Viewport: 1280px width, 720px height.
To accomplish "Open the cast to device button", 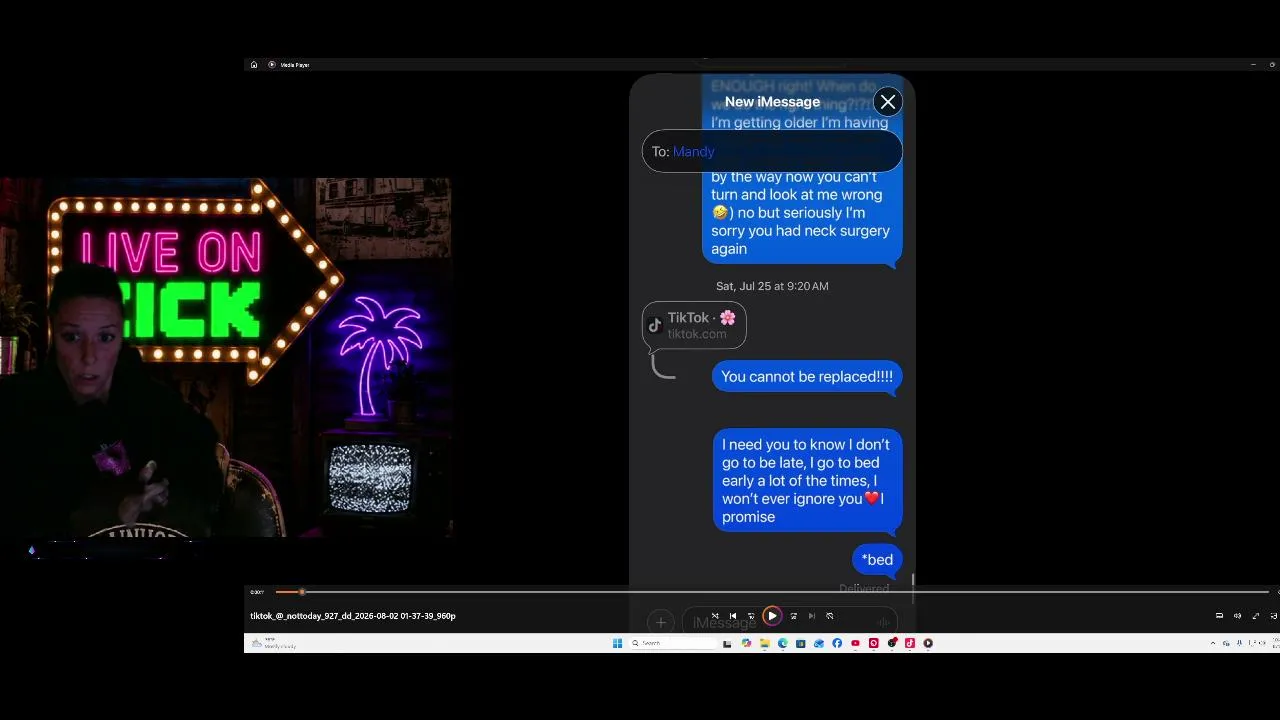I will [x=1273, y=616].
